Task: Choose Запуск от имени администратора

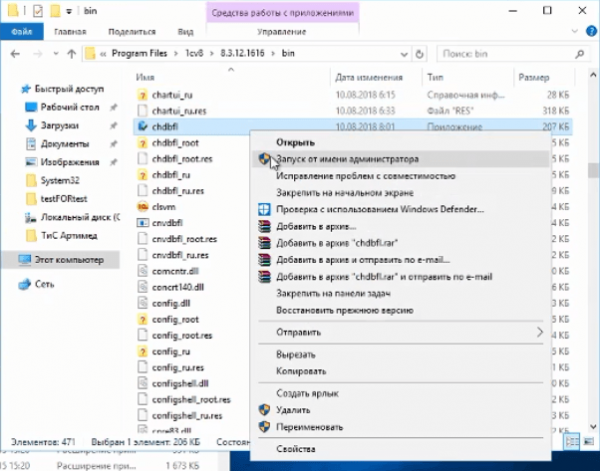Action: [401, 159]
